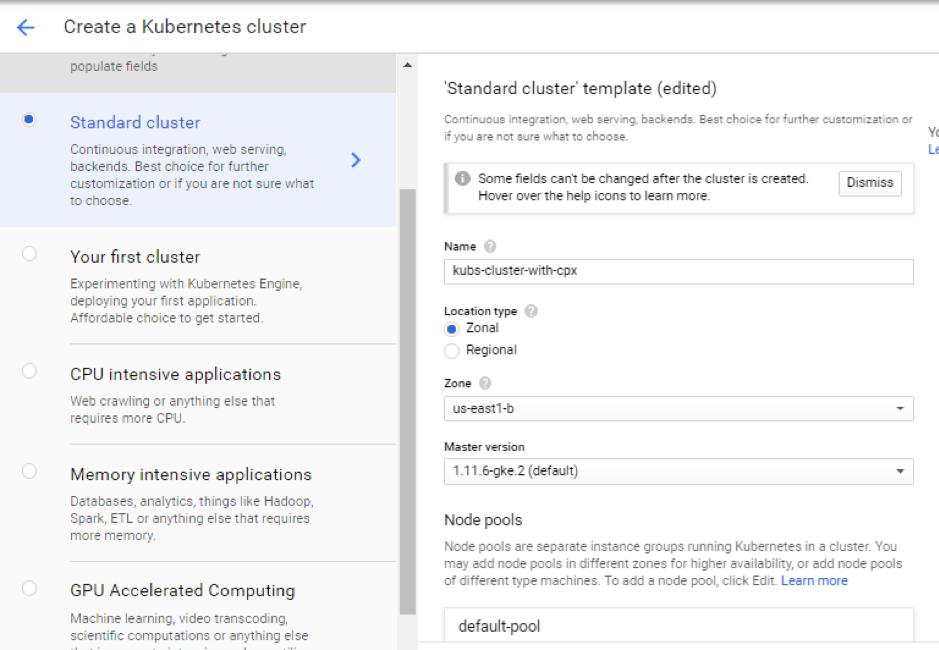
Task: Click the back arrow icon
Action: (x=26, y=27)
